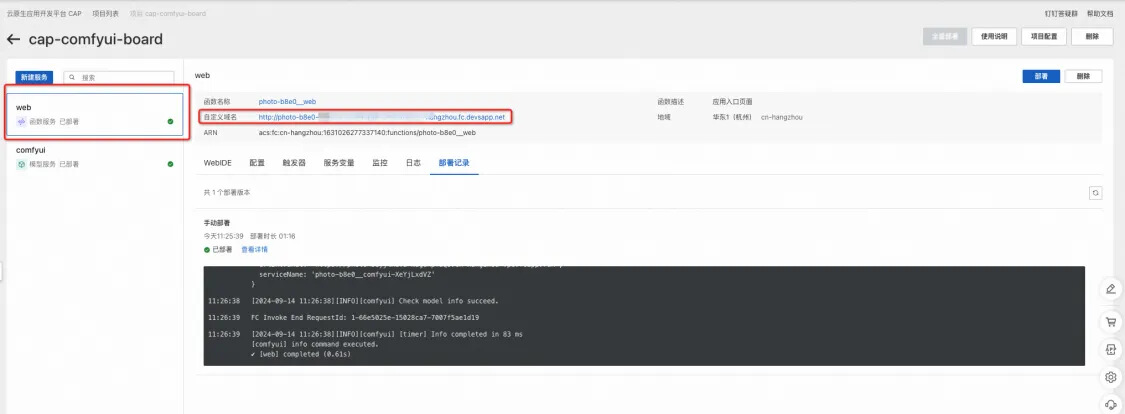Refresh the deployment records list
Screen dimensions: 1125x414
point(1095,193)
